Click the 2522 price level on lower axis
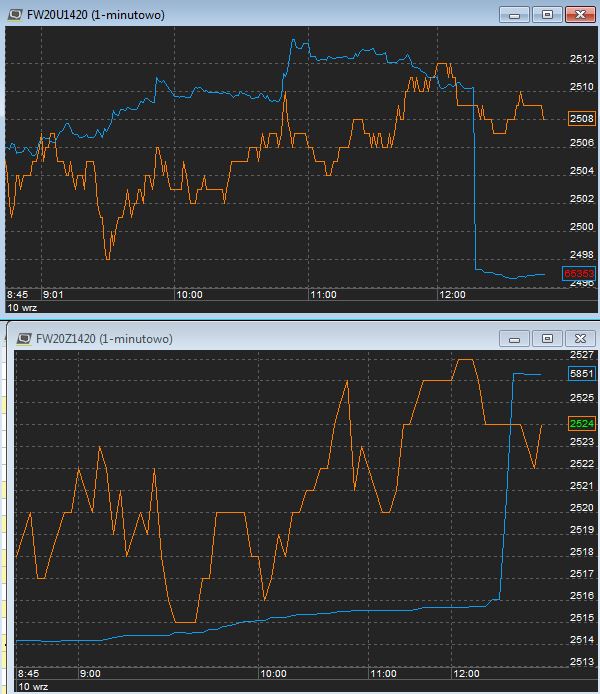Viewport: 600px width, 694px height. tap(582, 463)
